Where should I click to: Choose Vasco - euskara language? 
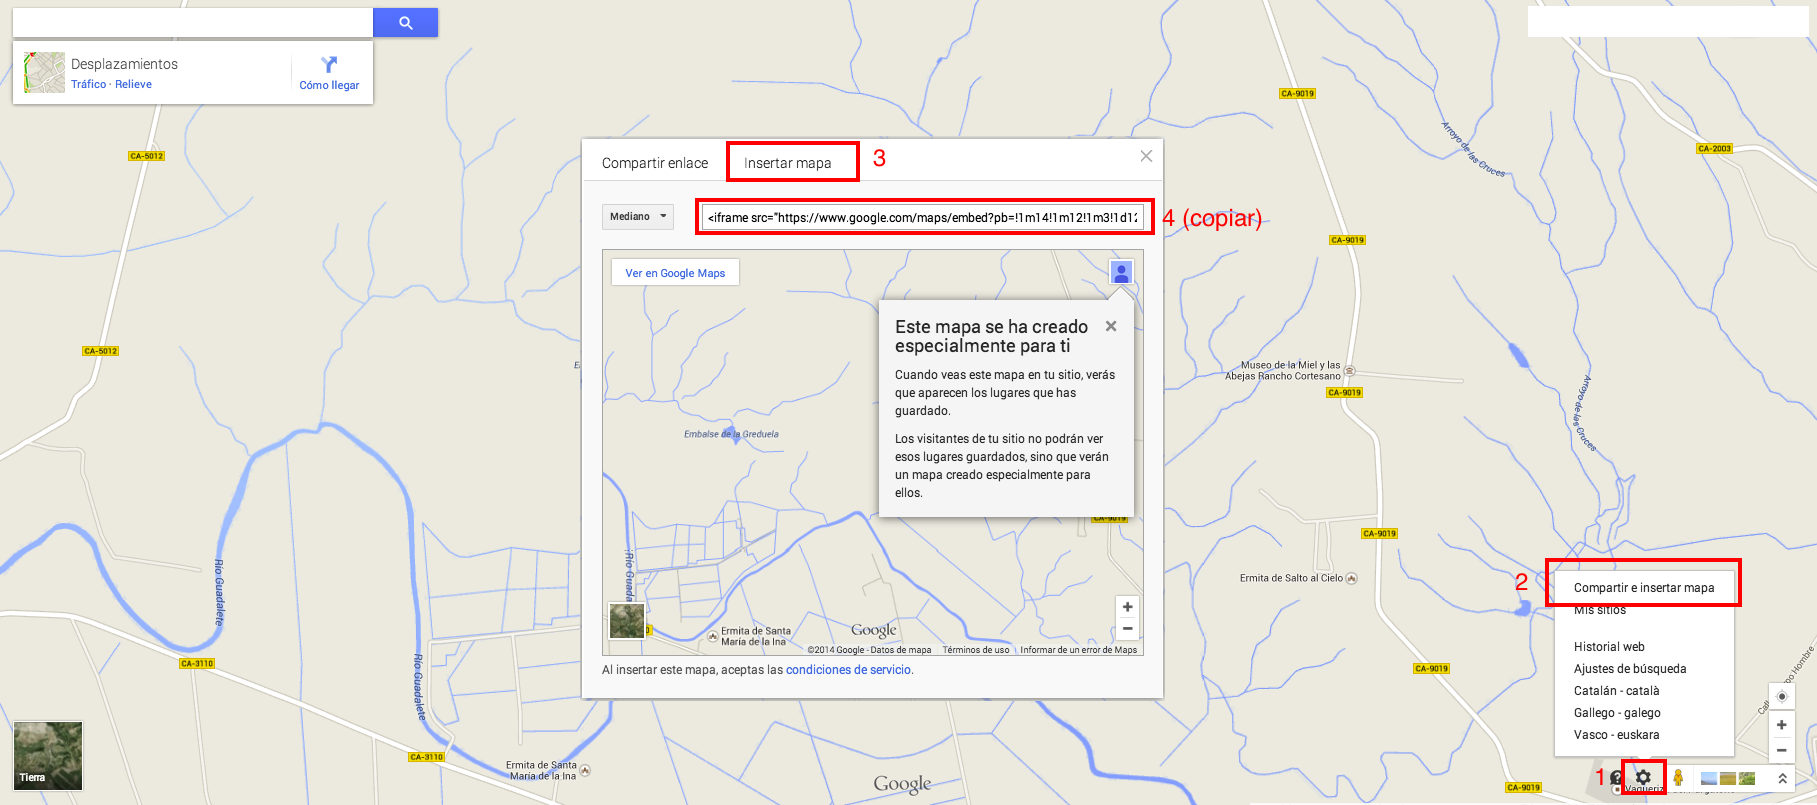(x=1616, y=735)
